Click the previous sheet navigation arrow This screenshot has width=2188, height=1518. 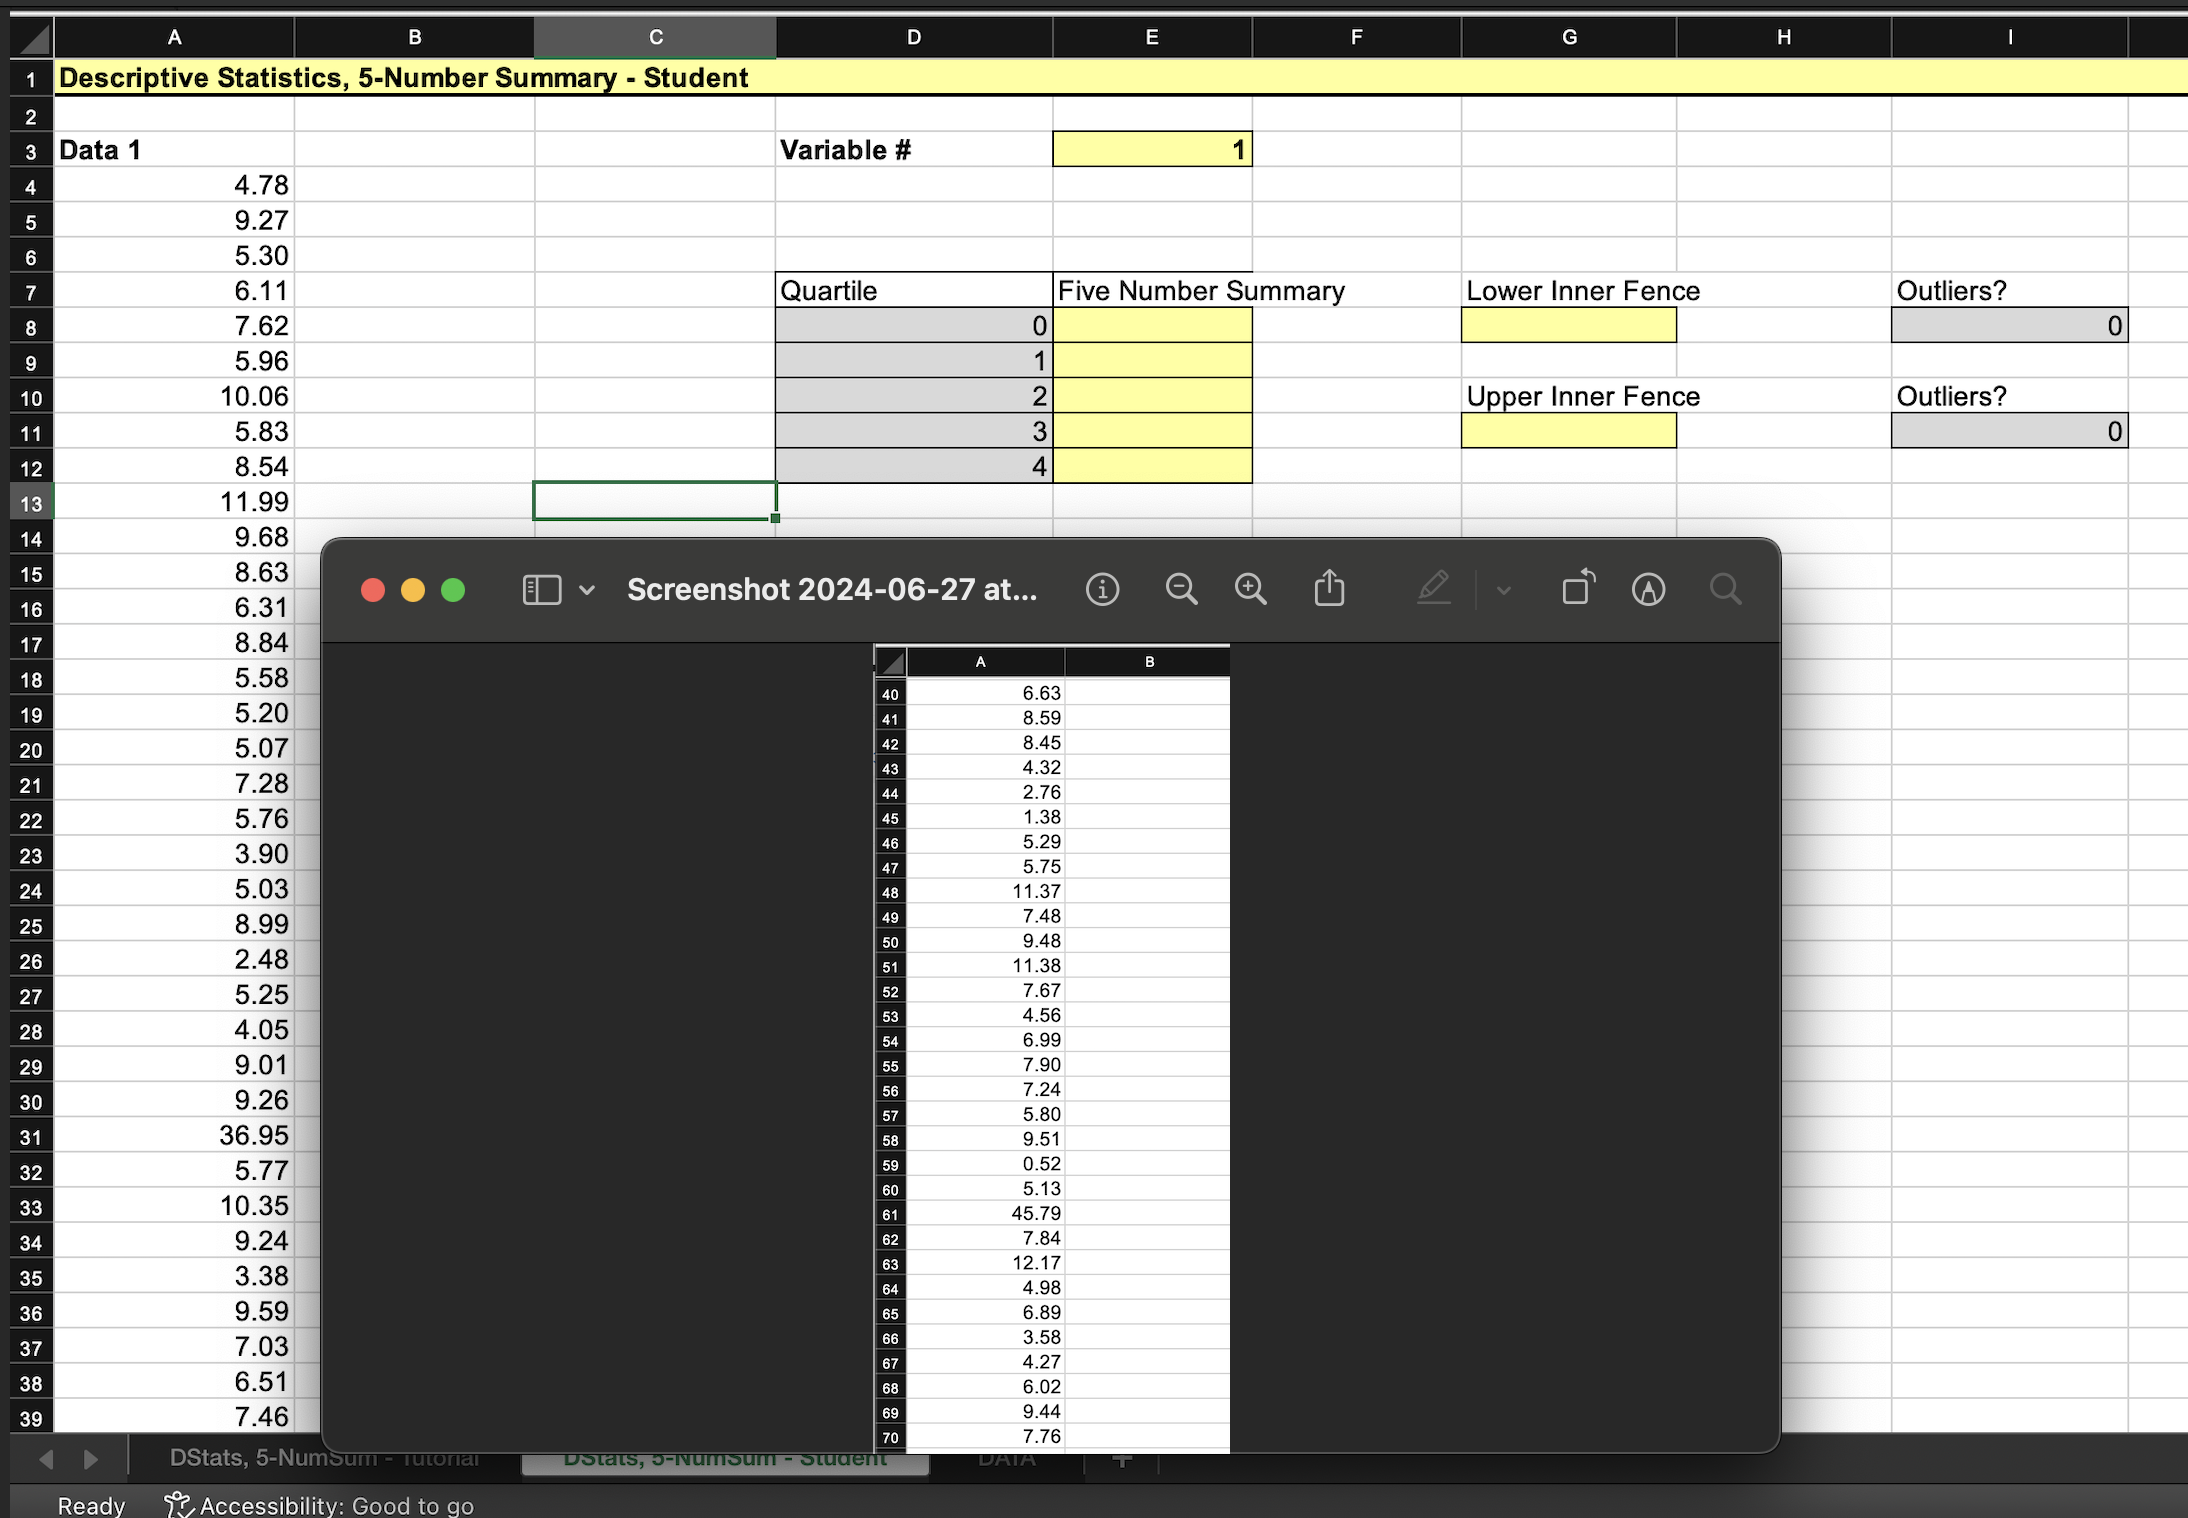click(x=48, y=1459)
